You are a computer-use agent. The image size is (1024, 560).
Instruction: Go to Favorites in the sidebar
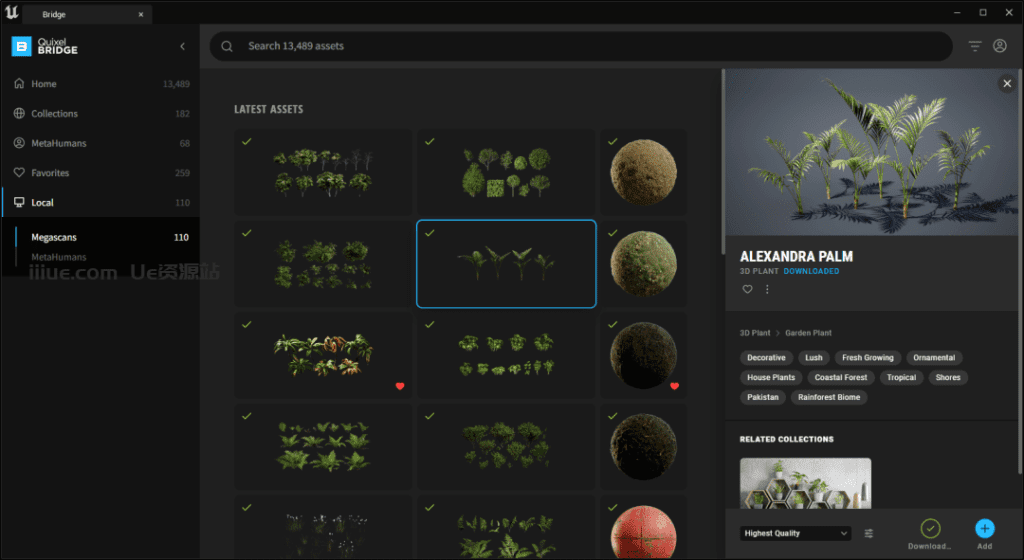50,173
